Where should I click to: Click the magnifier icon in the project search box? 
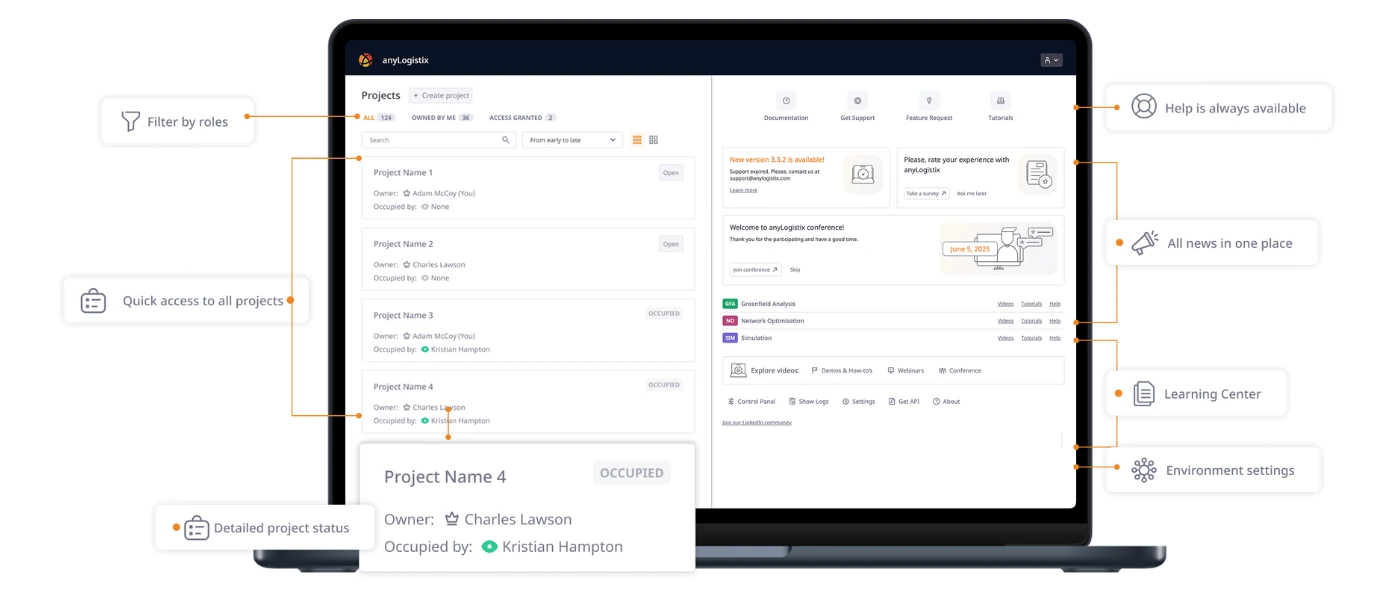tap(506, 140)
